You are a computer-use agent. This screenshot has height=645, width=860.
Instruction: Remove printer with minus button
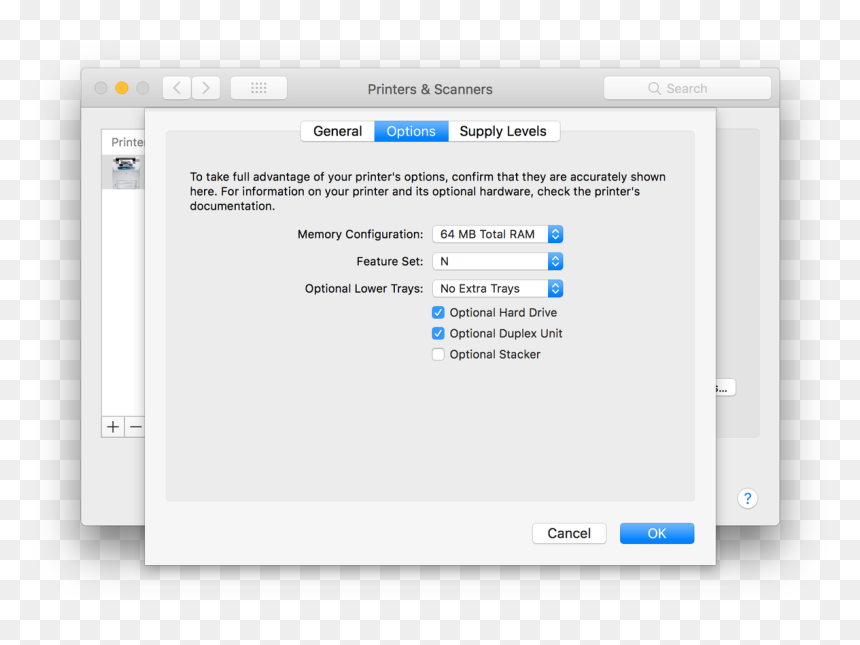click(135, 427)
